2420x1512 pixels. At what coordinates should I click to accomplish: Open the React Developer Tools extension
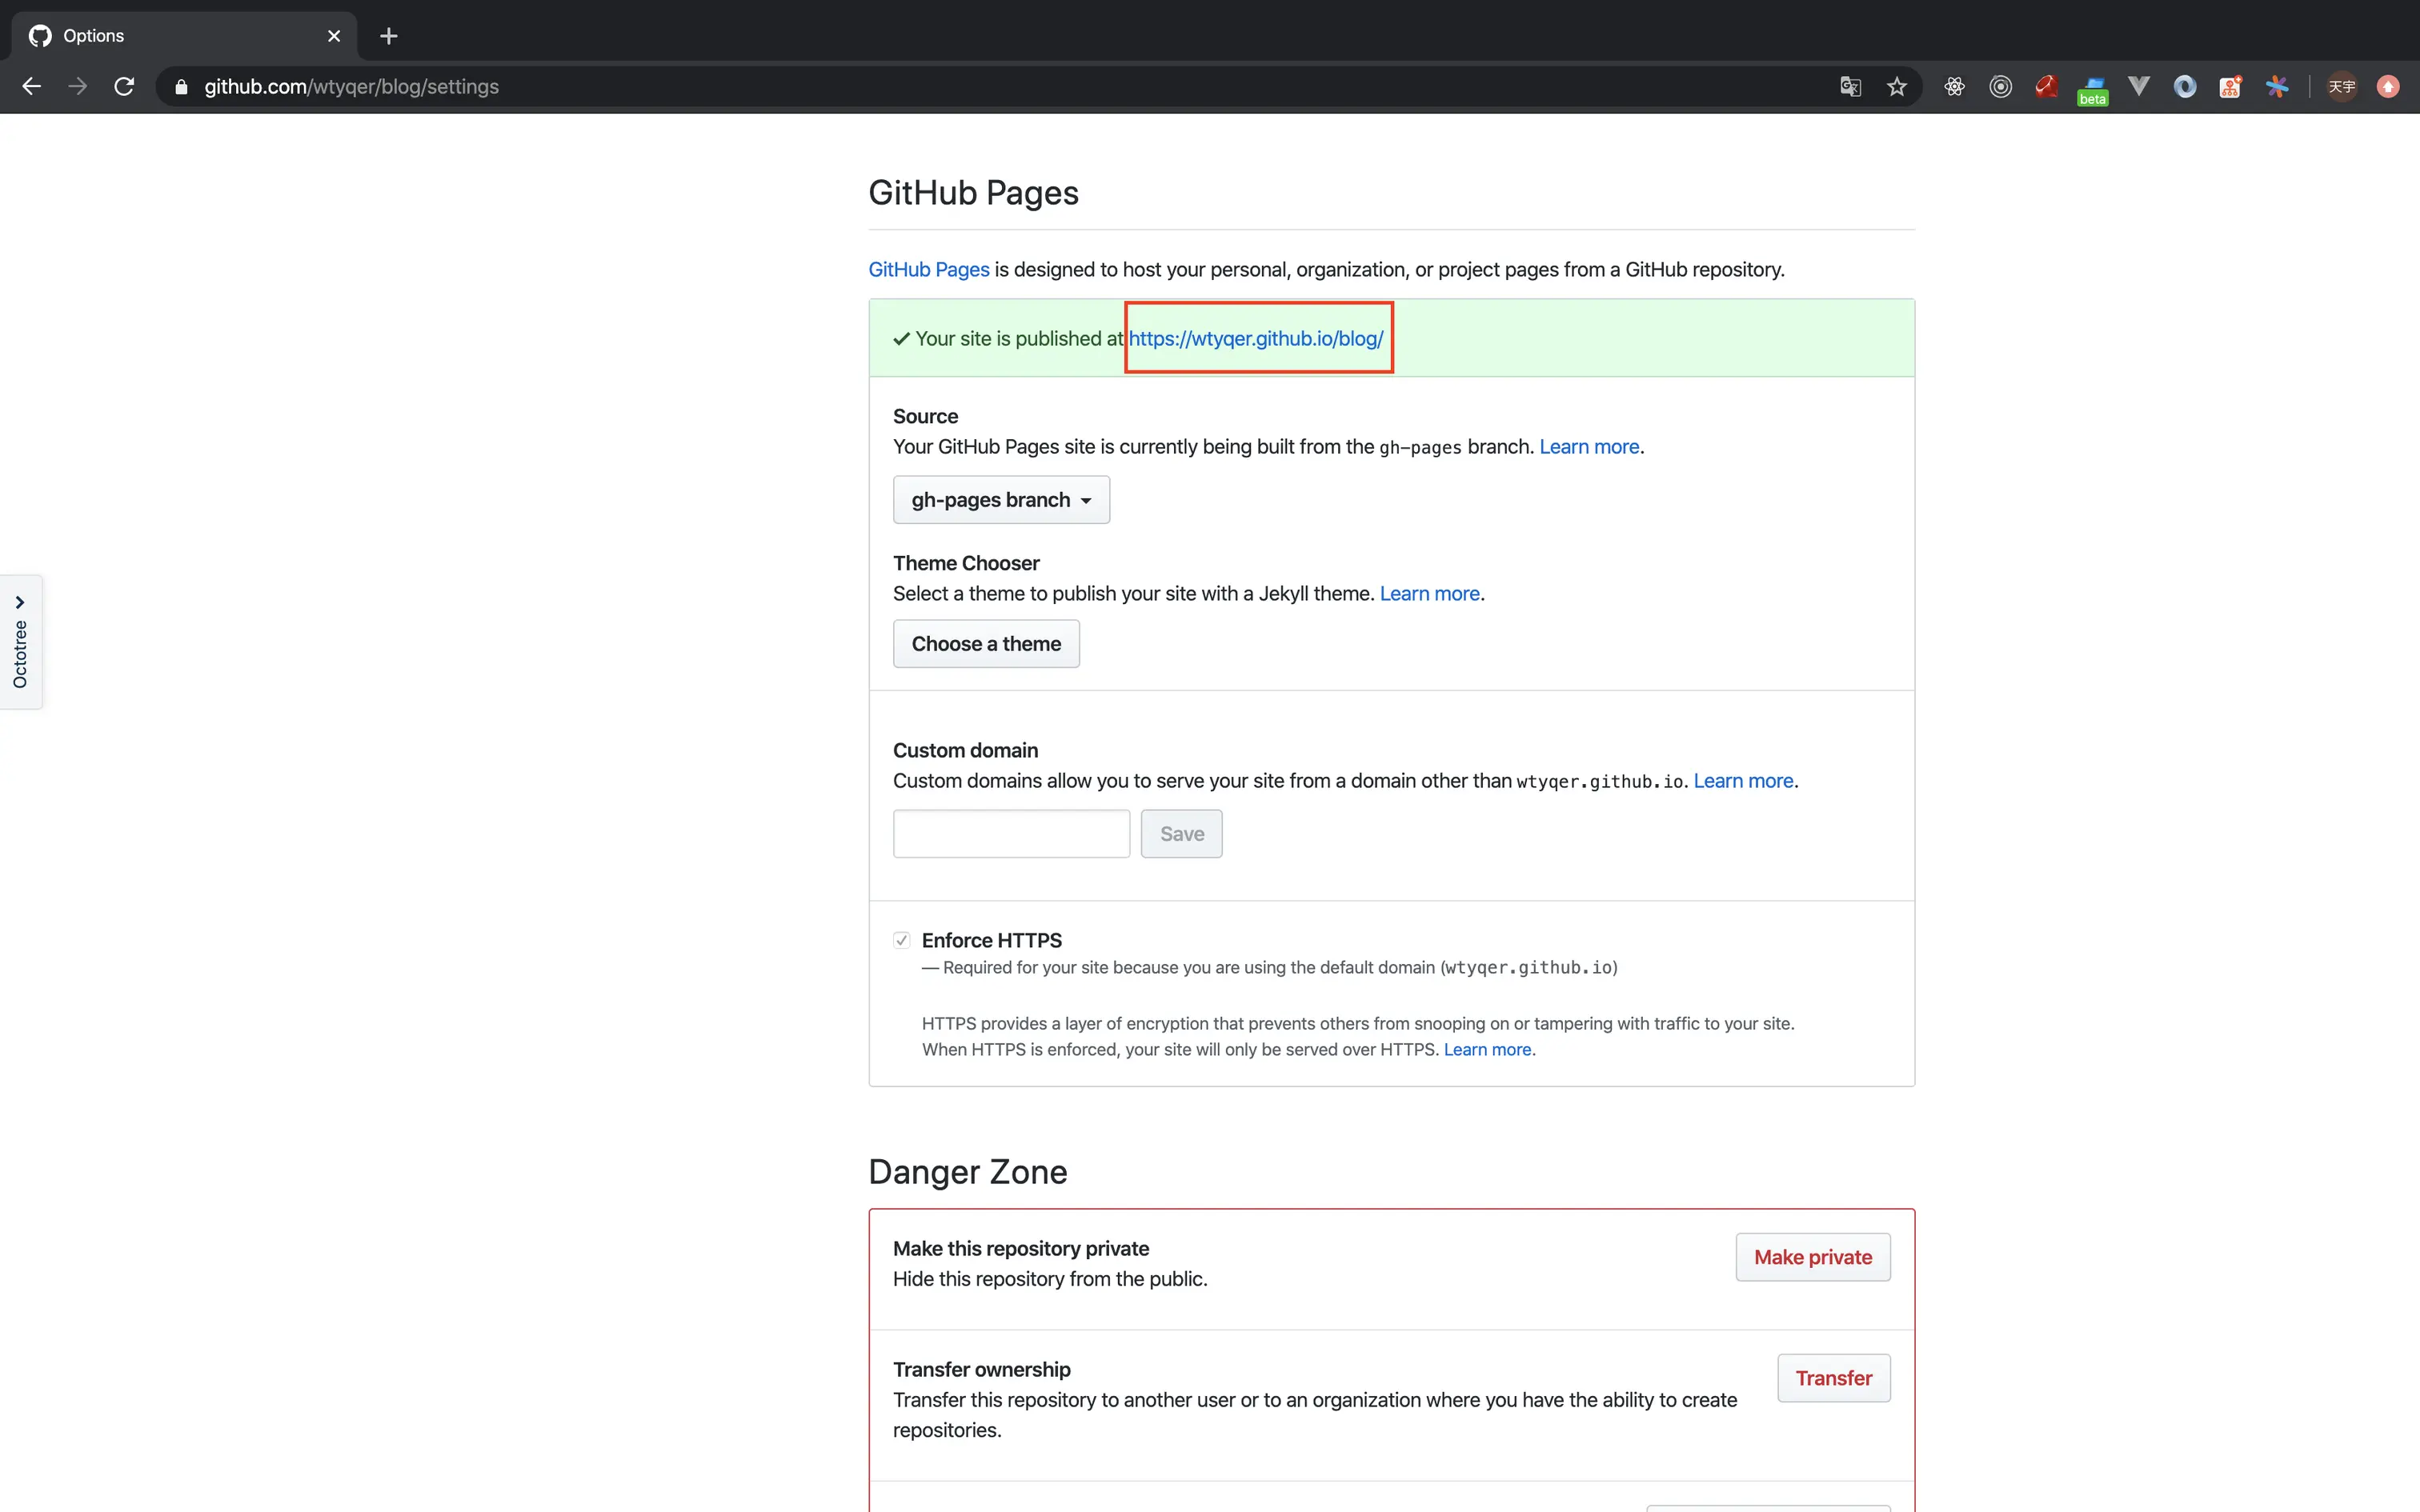click(1954, 87)
